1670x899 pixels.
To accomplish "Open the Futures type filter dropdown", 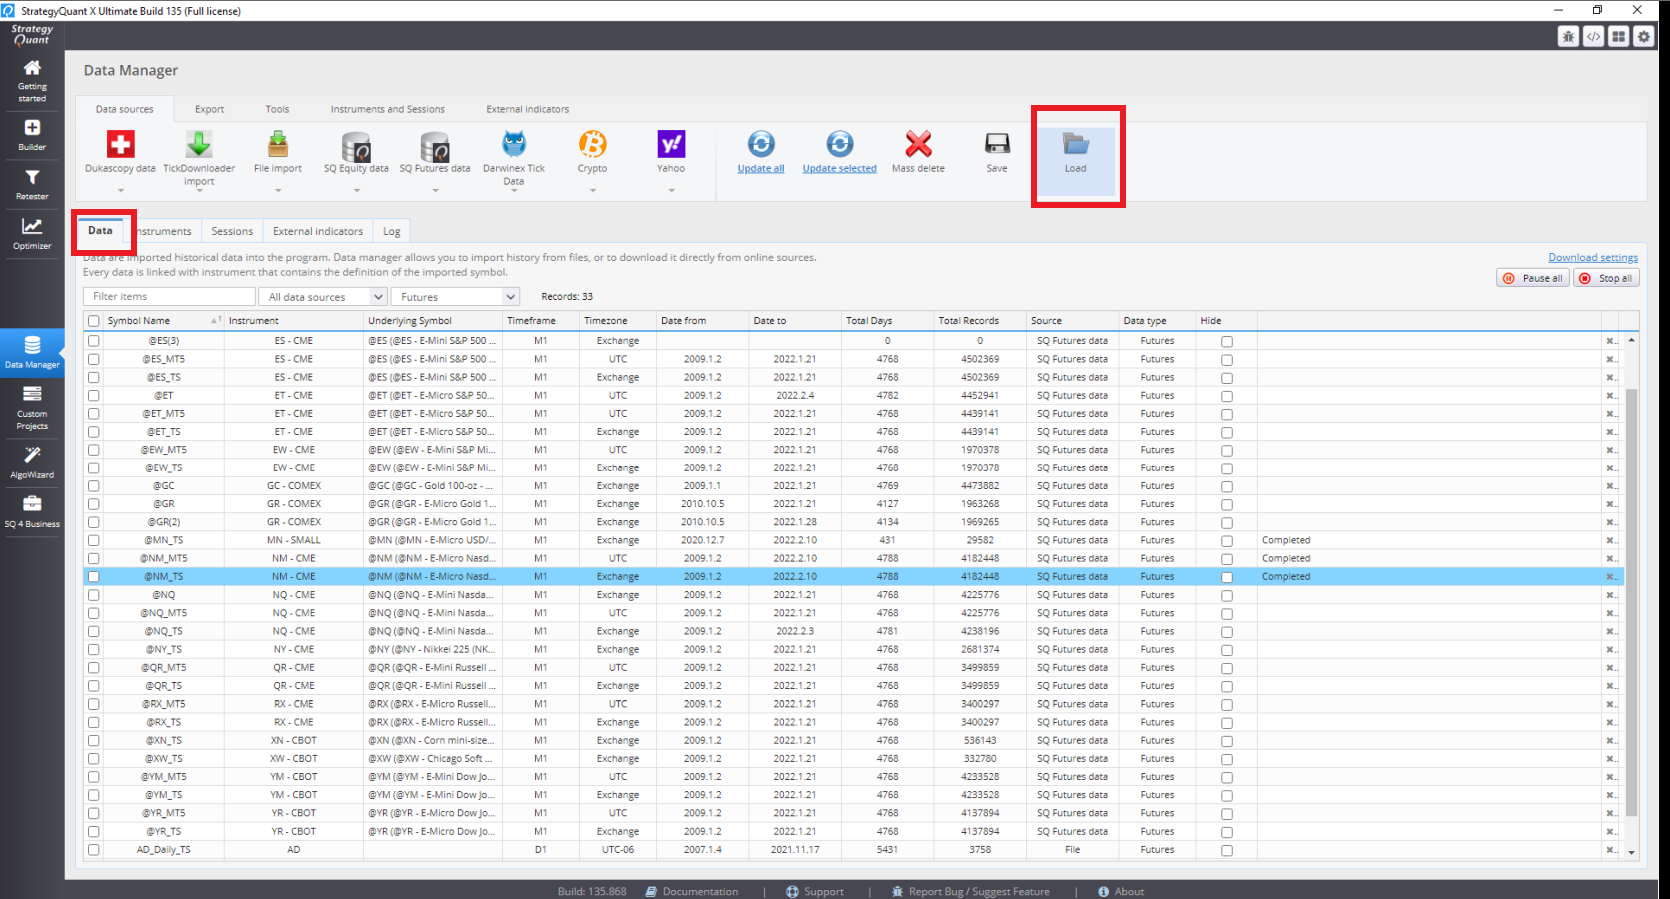I will [456, 297].
